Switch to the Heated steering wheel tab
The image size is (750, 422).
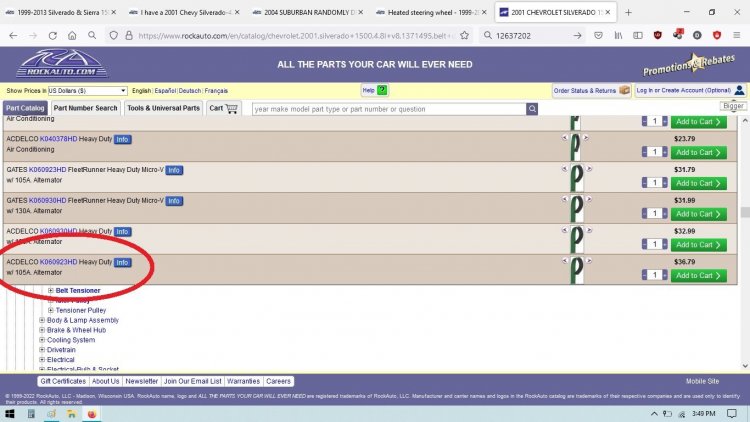pyautogui.click(x=431, y=12)
